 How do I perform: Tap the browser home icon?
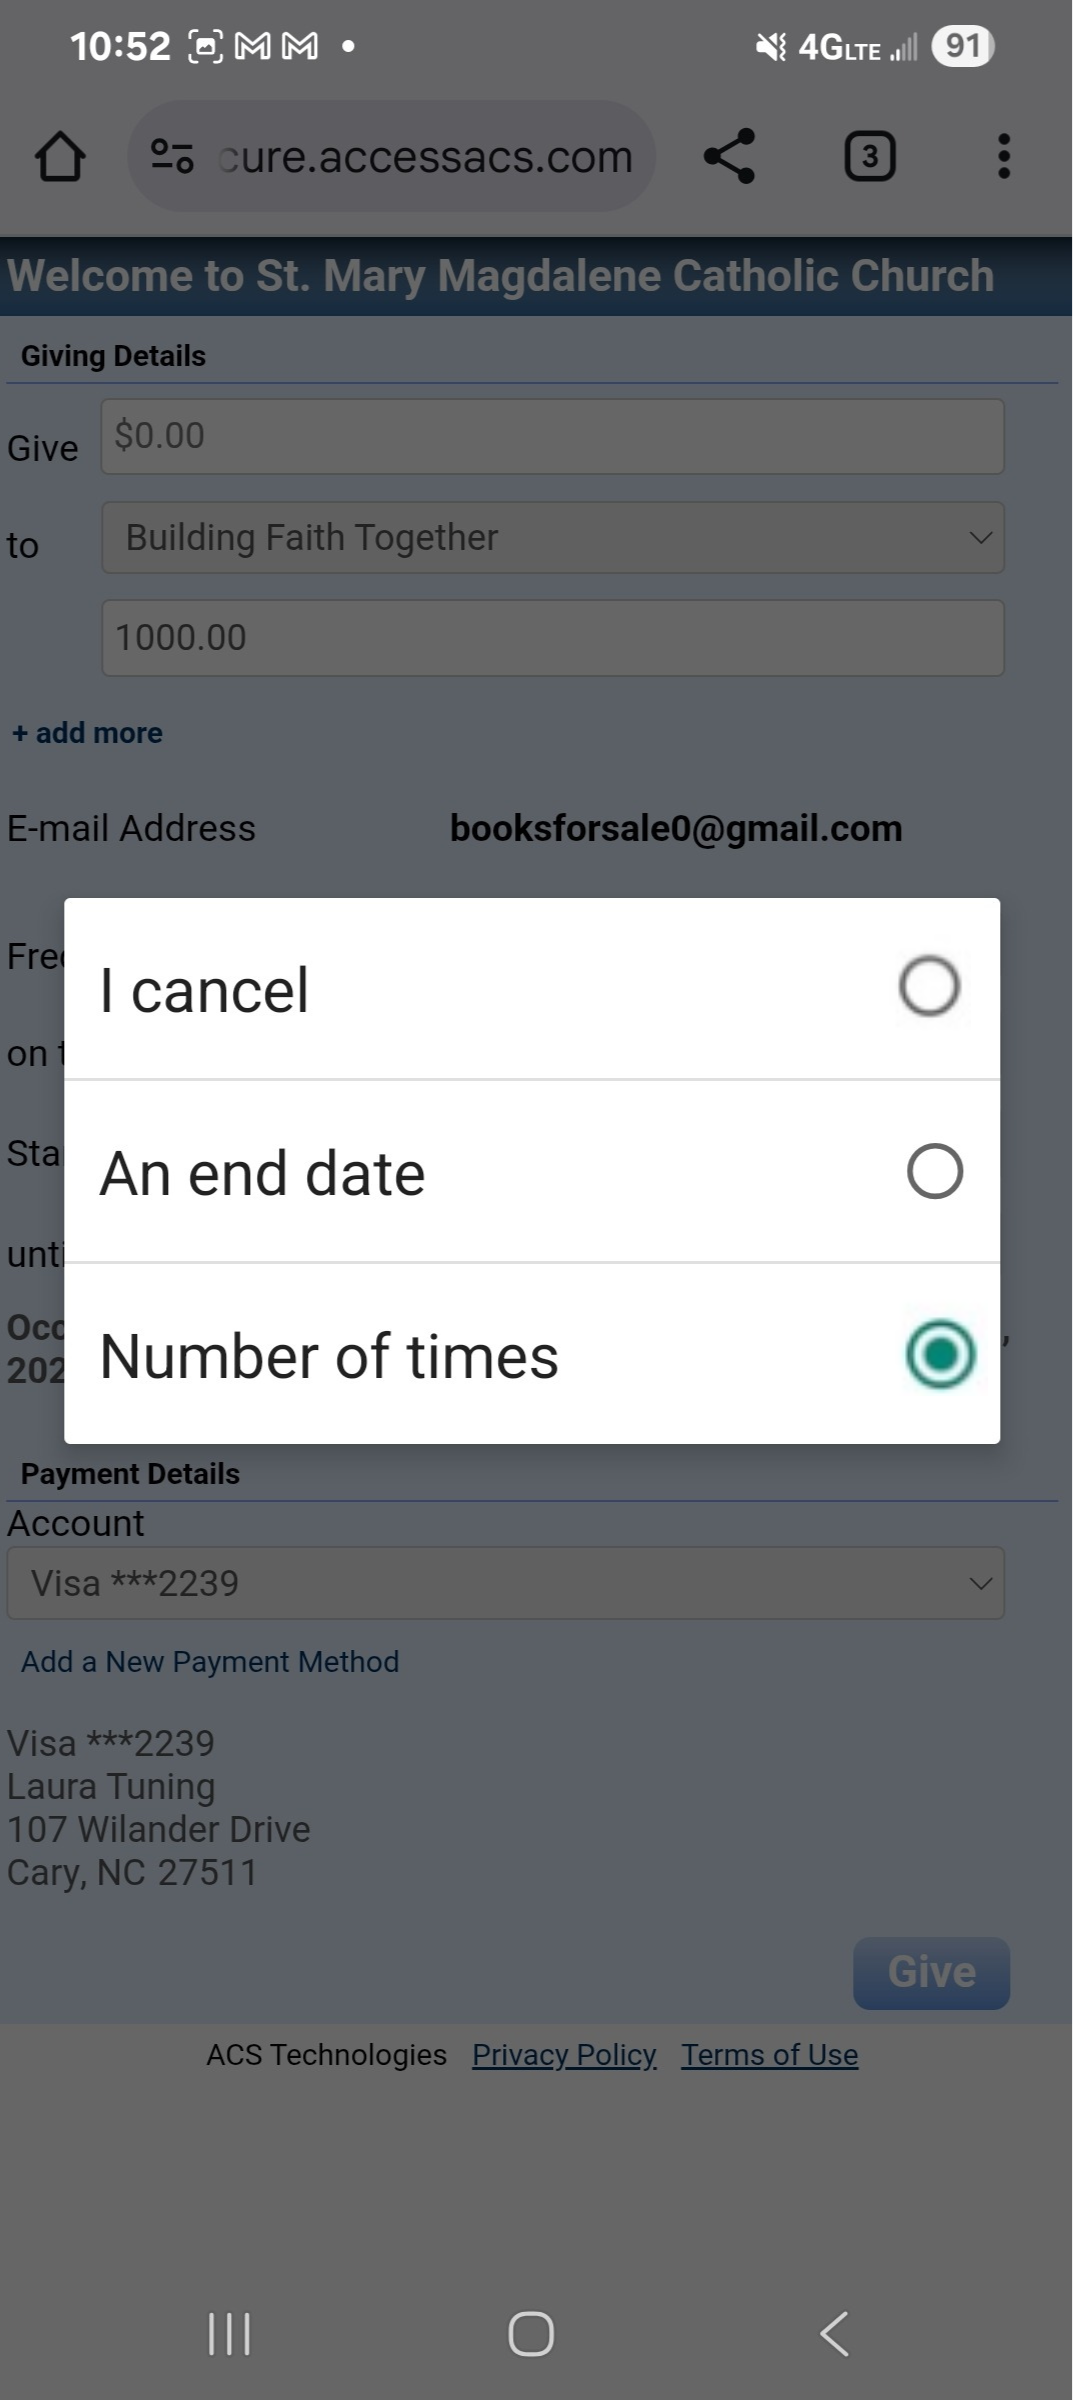pyautogui.click(x=60, y=157)
